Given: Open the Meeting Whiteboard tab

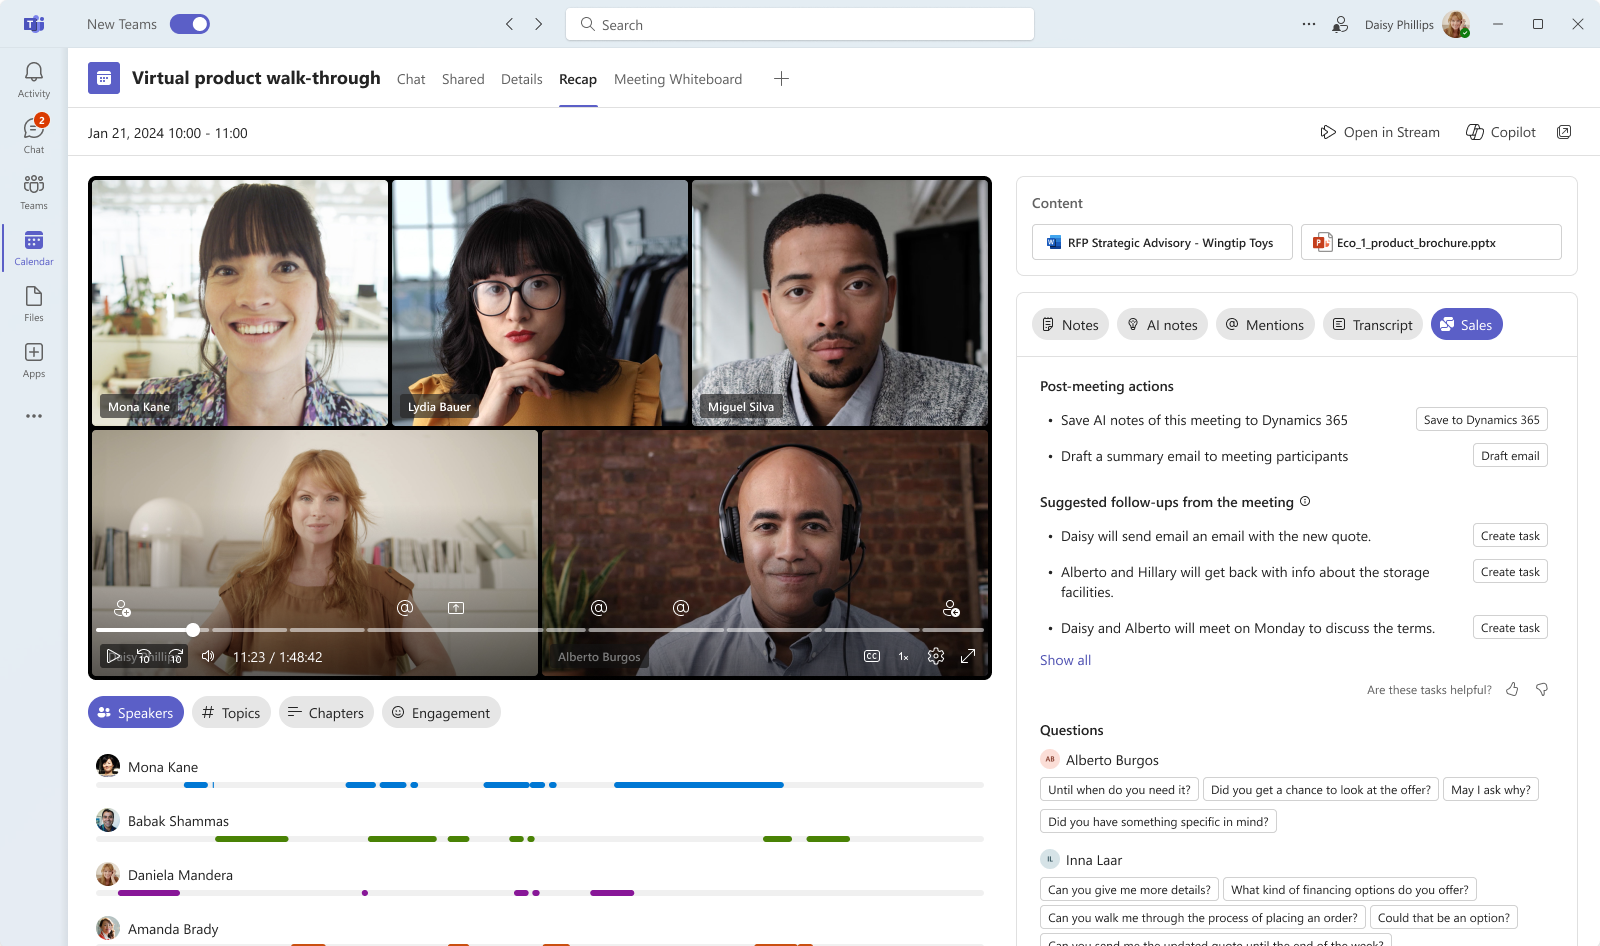Looking at the screenshot, I should pos(678,79).
